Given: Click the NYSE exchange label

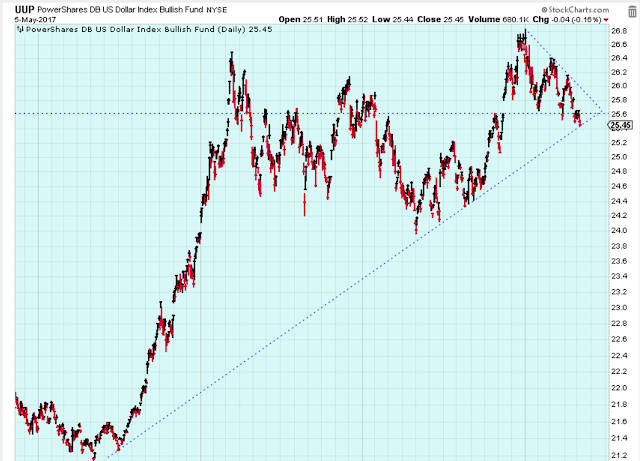Looking at the screenshot, I should coord(216,10).
